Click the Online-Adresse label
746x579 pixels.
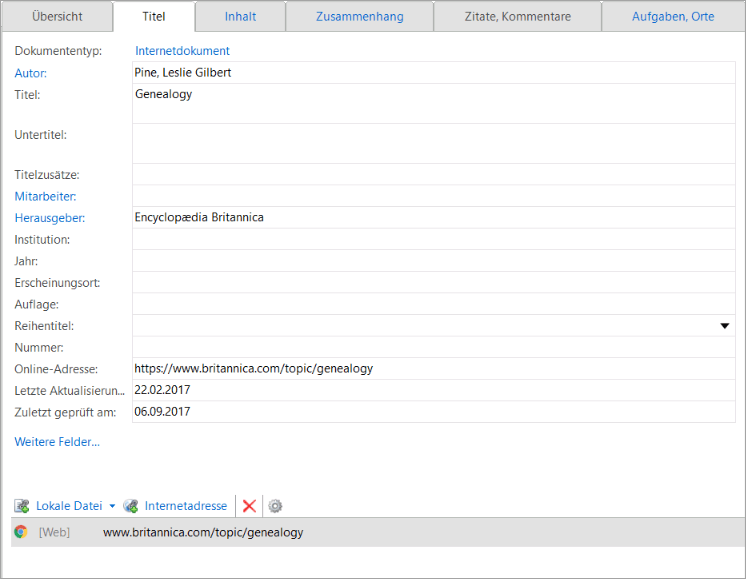pyautogui.click(x=56, y=369)
